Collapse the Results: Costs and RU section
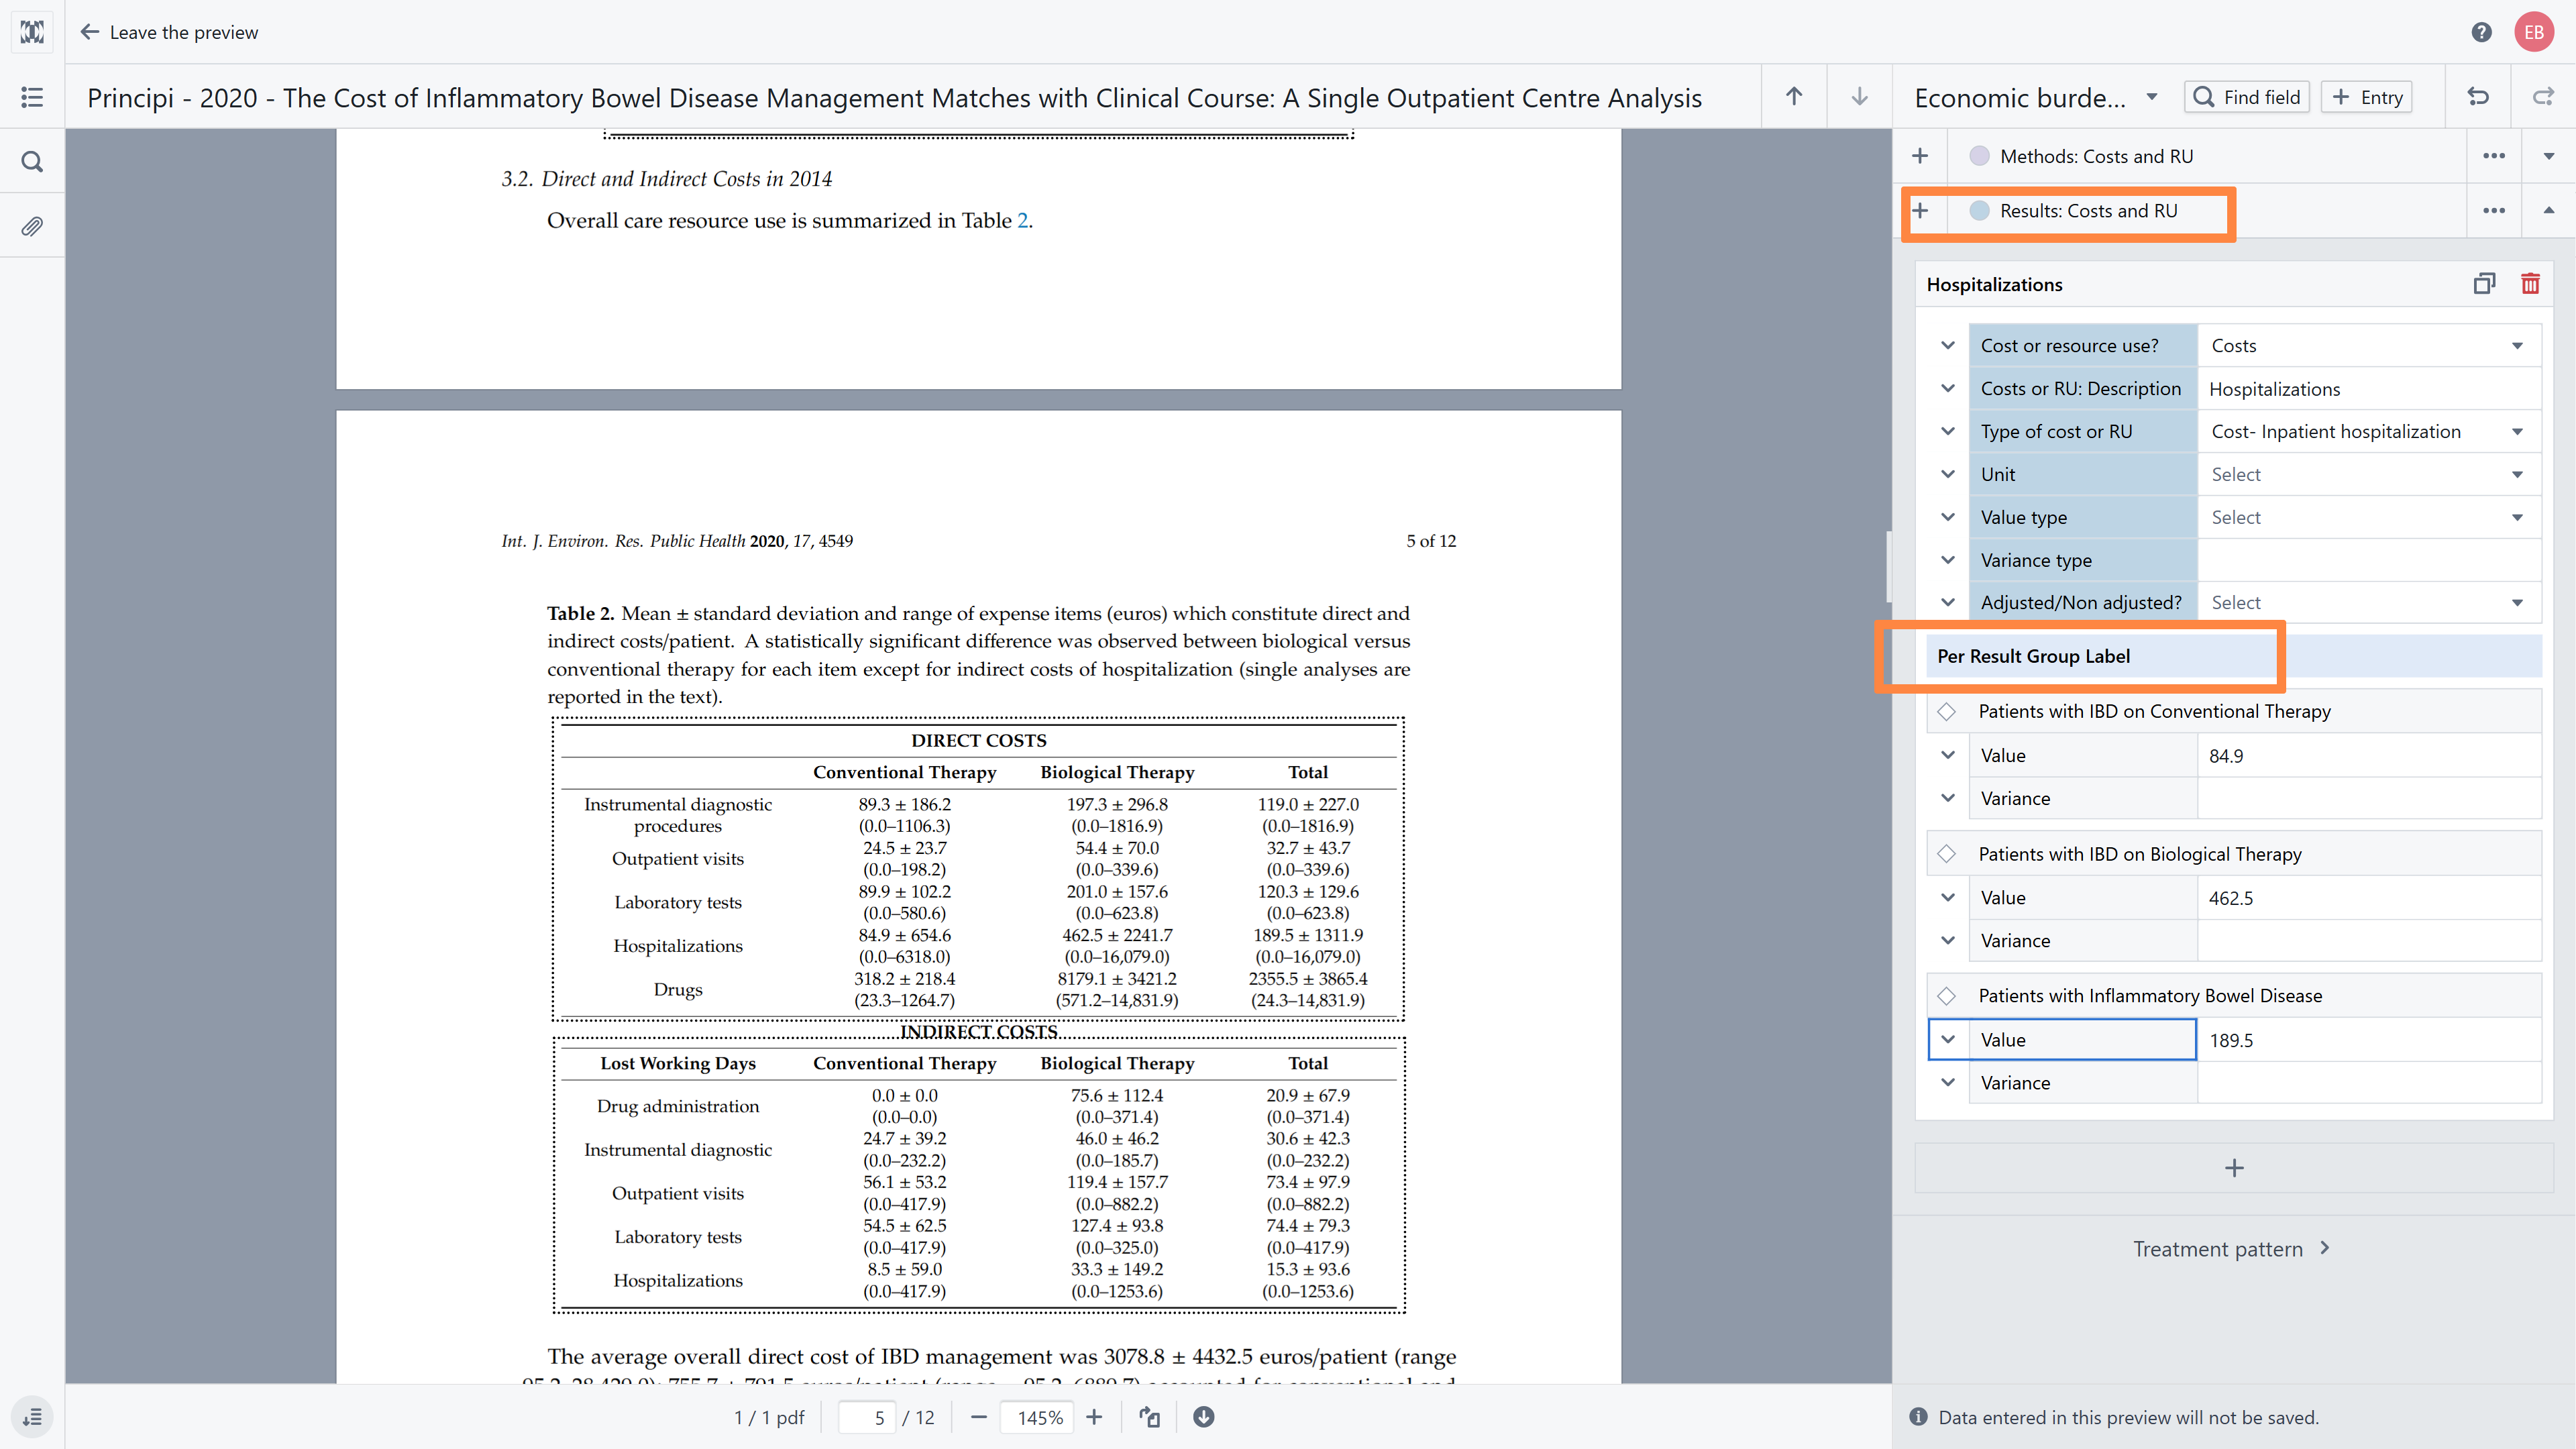Viewport: 2576px width, 1449px height. coord(2549,211)
